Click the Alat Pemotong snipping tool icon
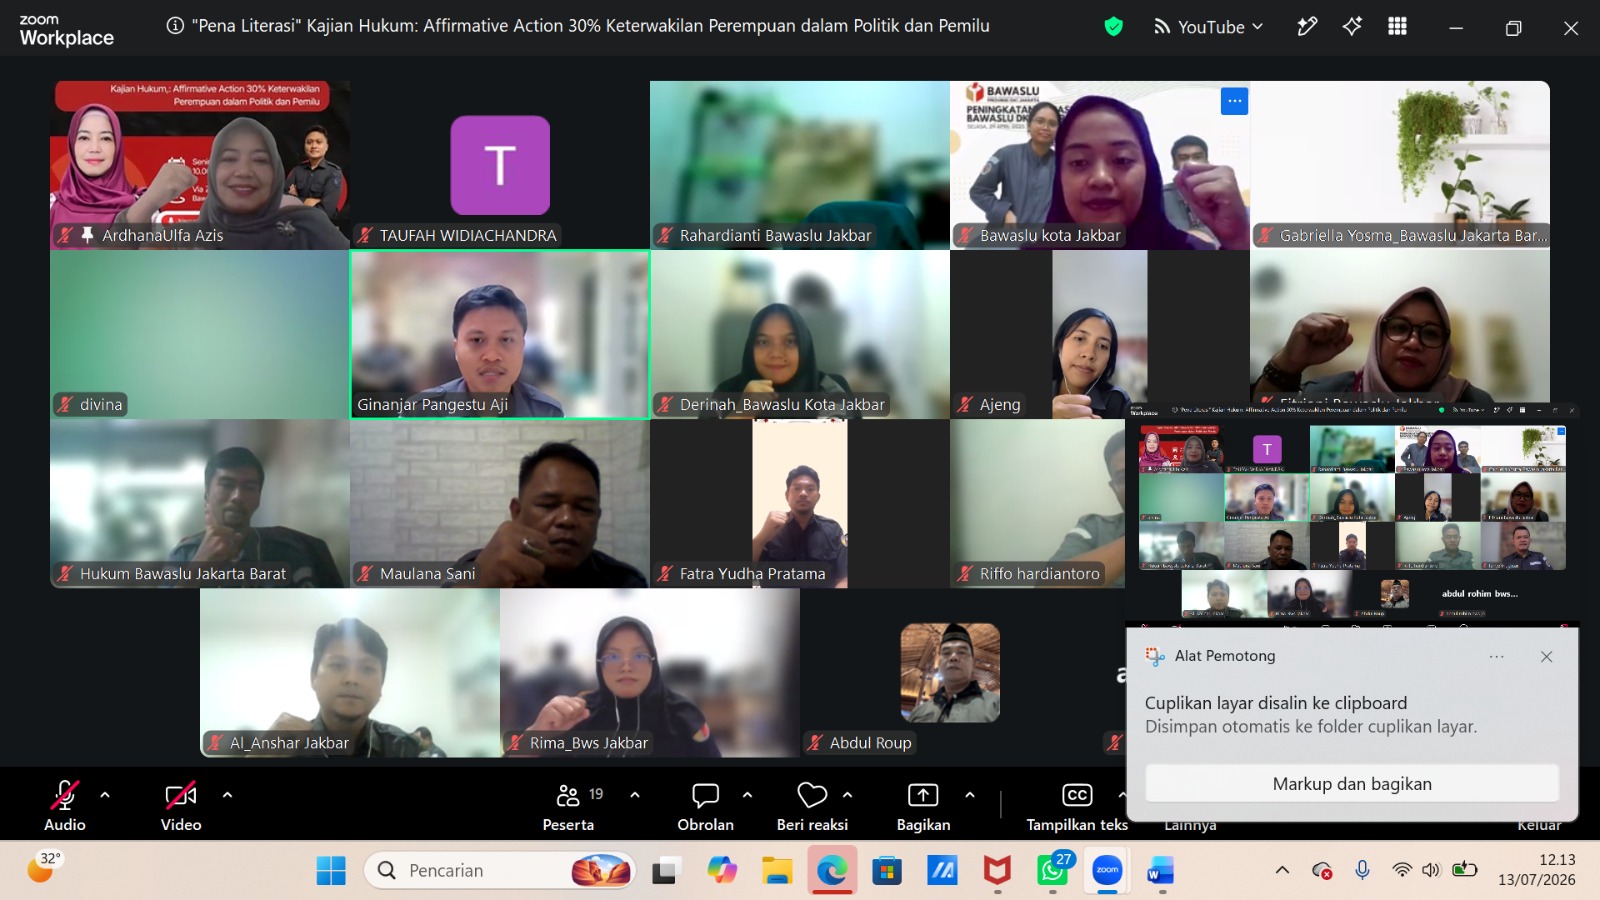The width and height of the screenshot is (1600, 900). click(x=1155, y=656)
